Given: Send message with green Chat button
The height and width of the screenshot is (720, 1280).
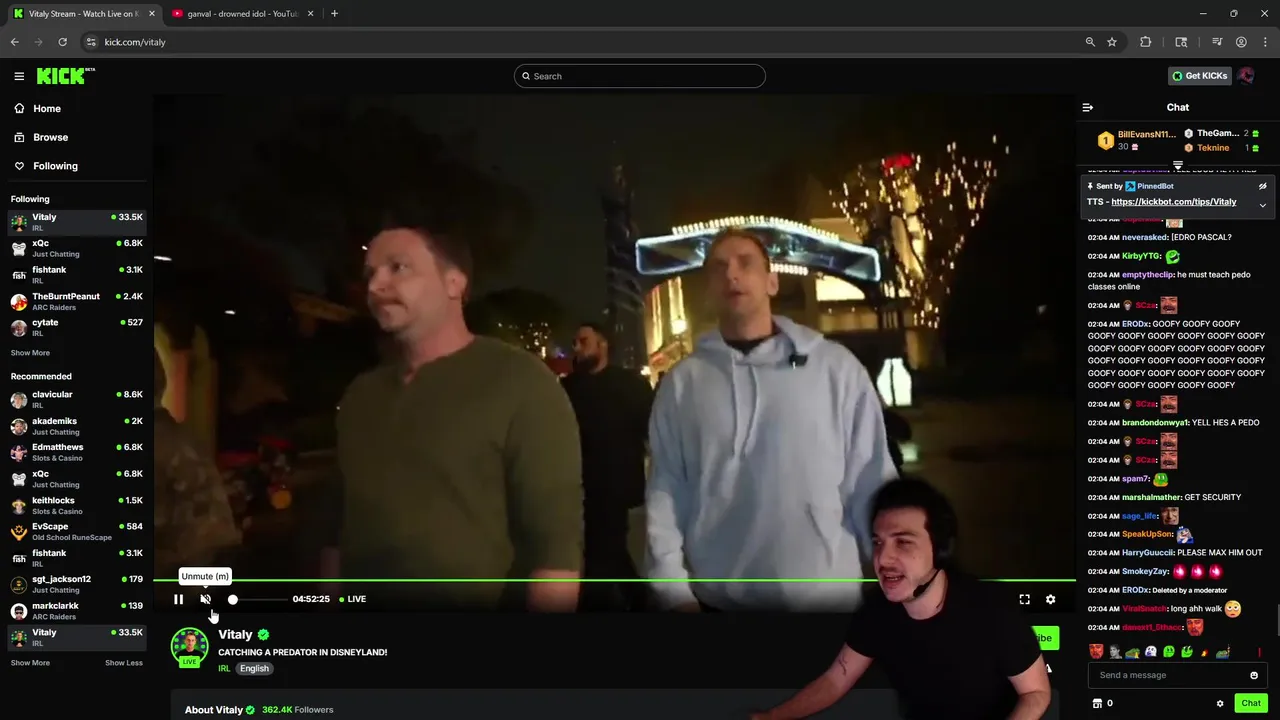Looking at the screenshot, I should click(x=1251, y=703).
